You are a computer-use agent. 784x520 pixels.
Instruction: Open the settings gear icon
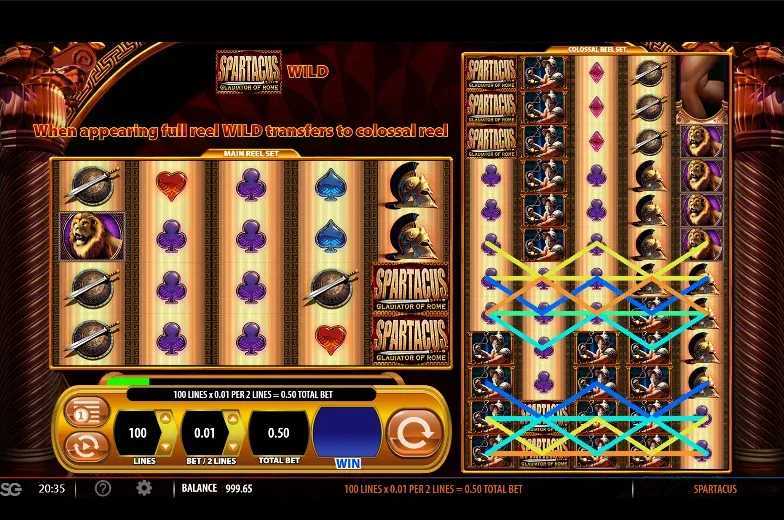coord(144,488)
